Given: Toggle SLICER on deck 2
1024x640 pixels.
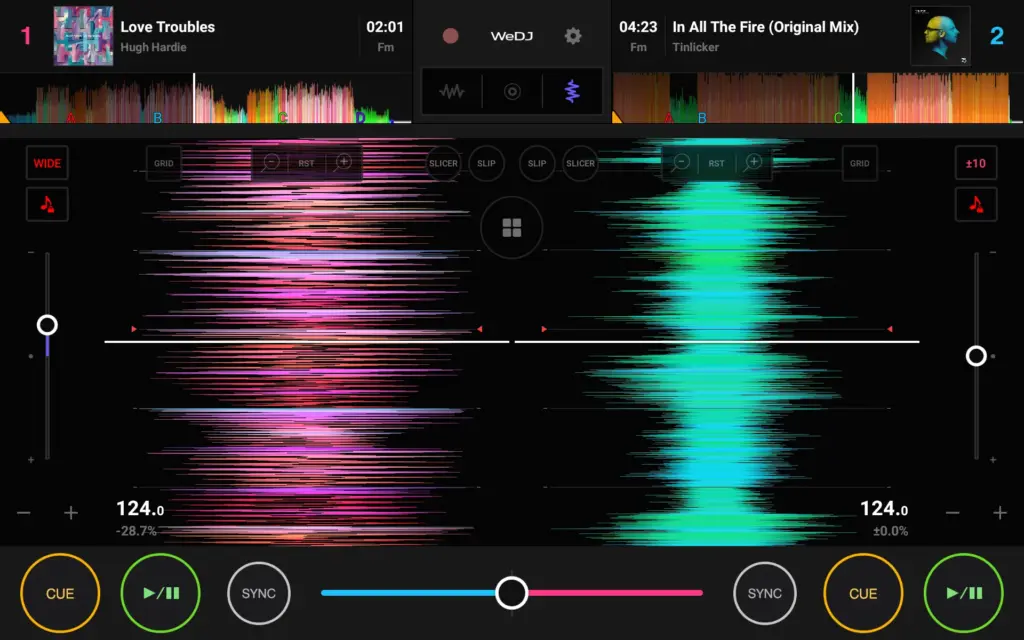Looking at the screenshot, I should point(580,163).
